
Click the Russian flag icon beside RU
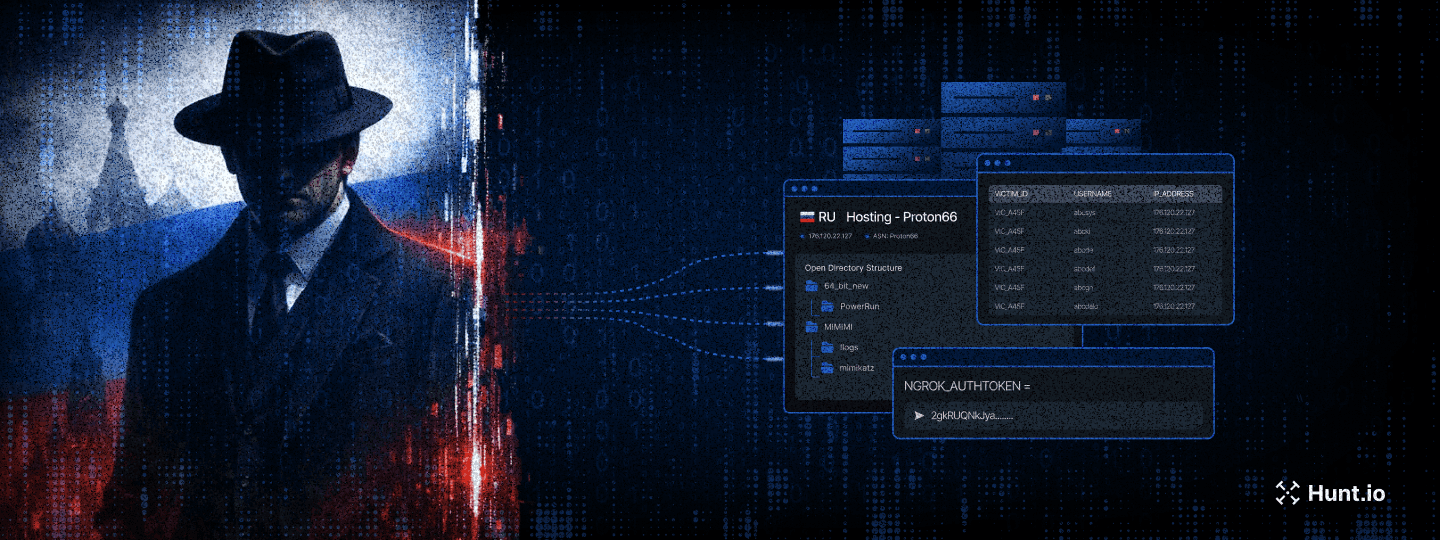coord(806,217)
